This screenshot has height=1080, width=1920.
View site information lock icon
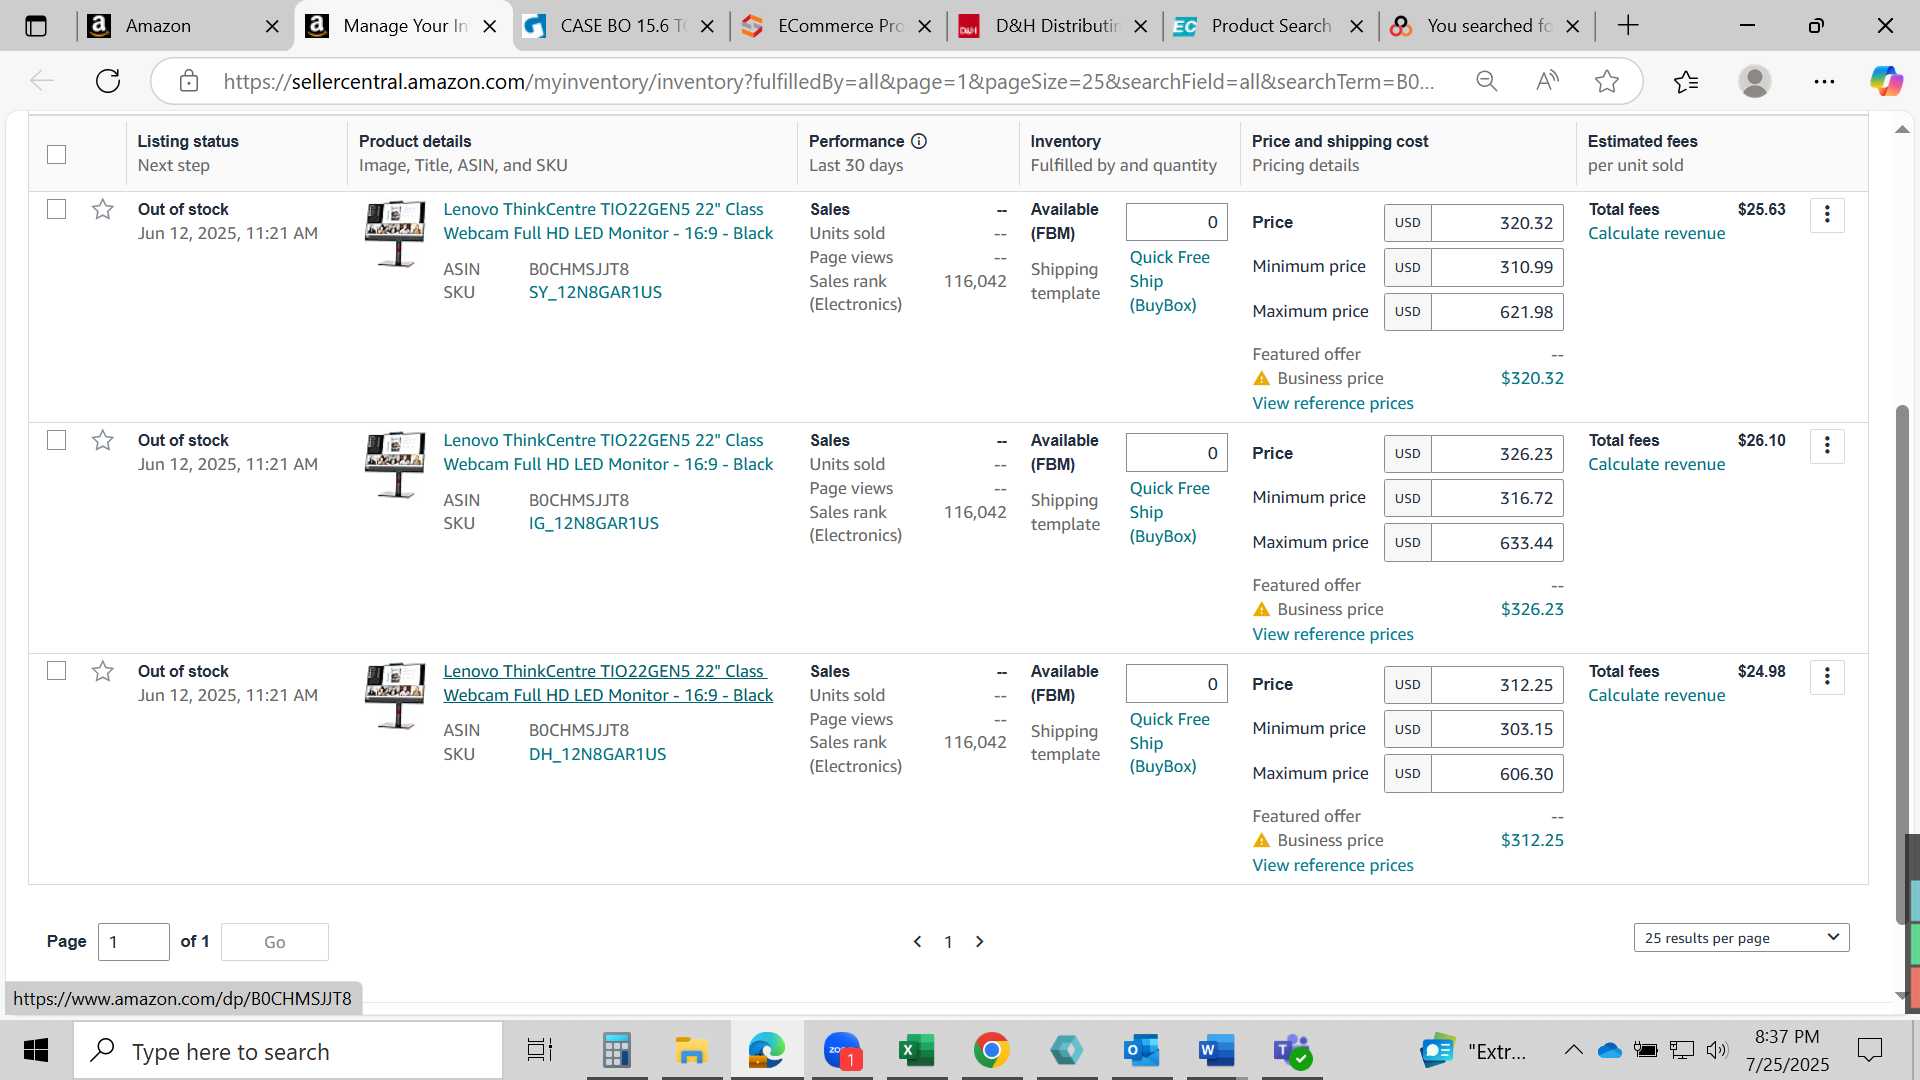click(x=189, y=81)
